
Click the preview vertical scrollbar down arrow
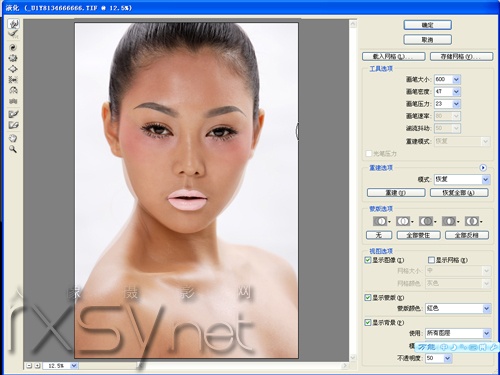353,358
